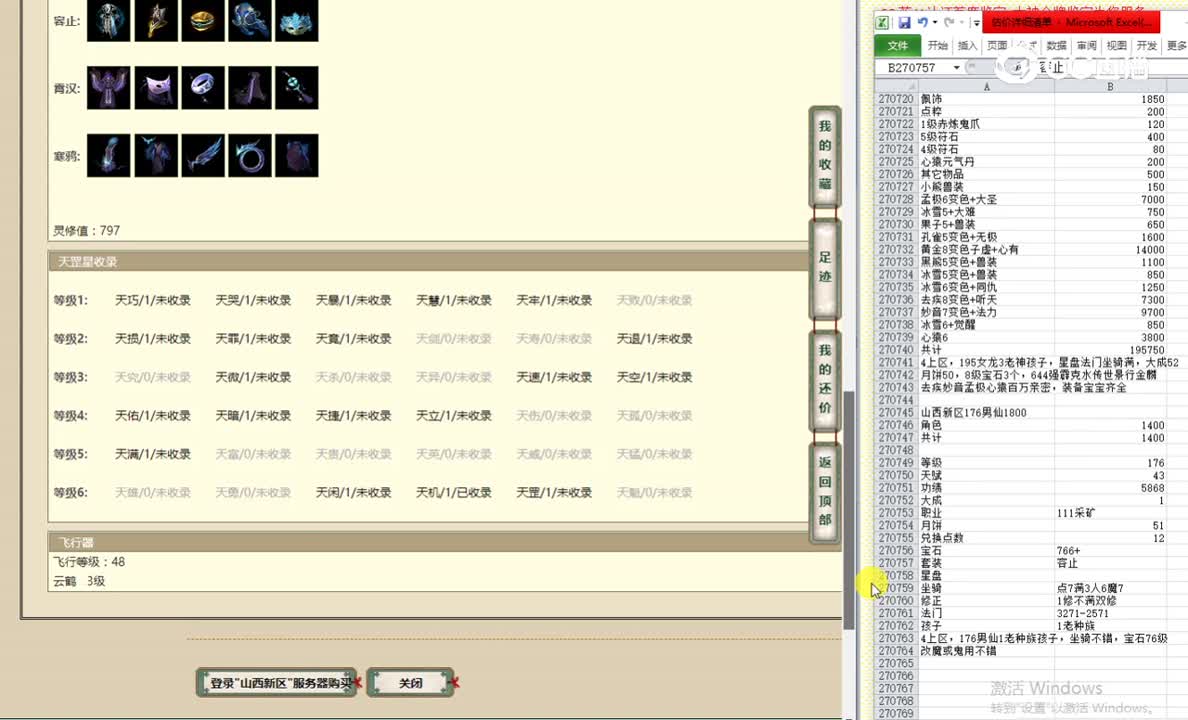Image resolution: width=1188 pixels, height=720 pixels.
Task: Select the feathered dark robe in 寒鸦 row
Action: [155, 155]
